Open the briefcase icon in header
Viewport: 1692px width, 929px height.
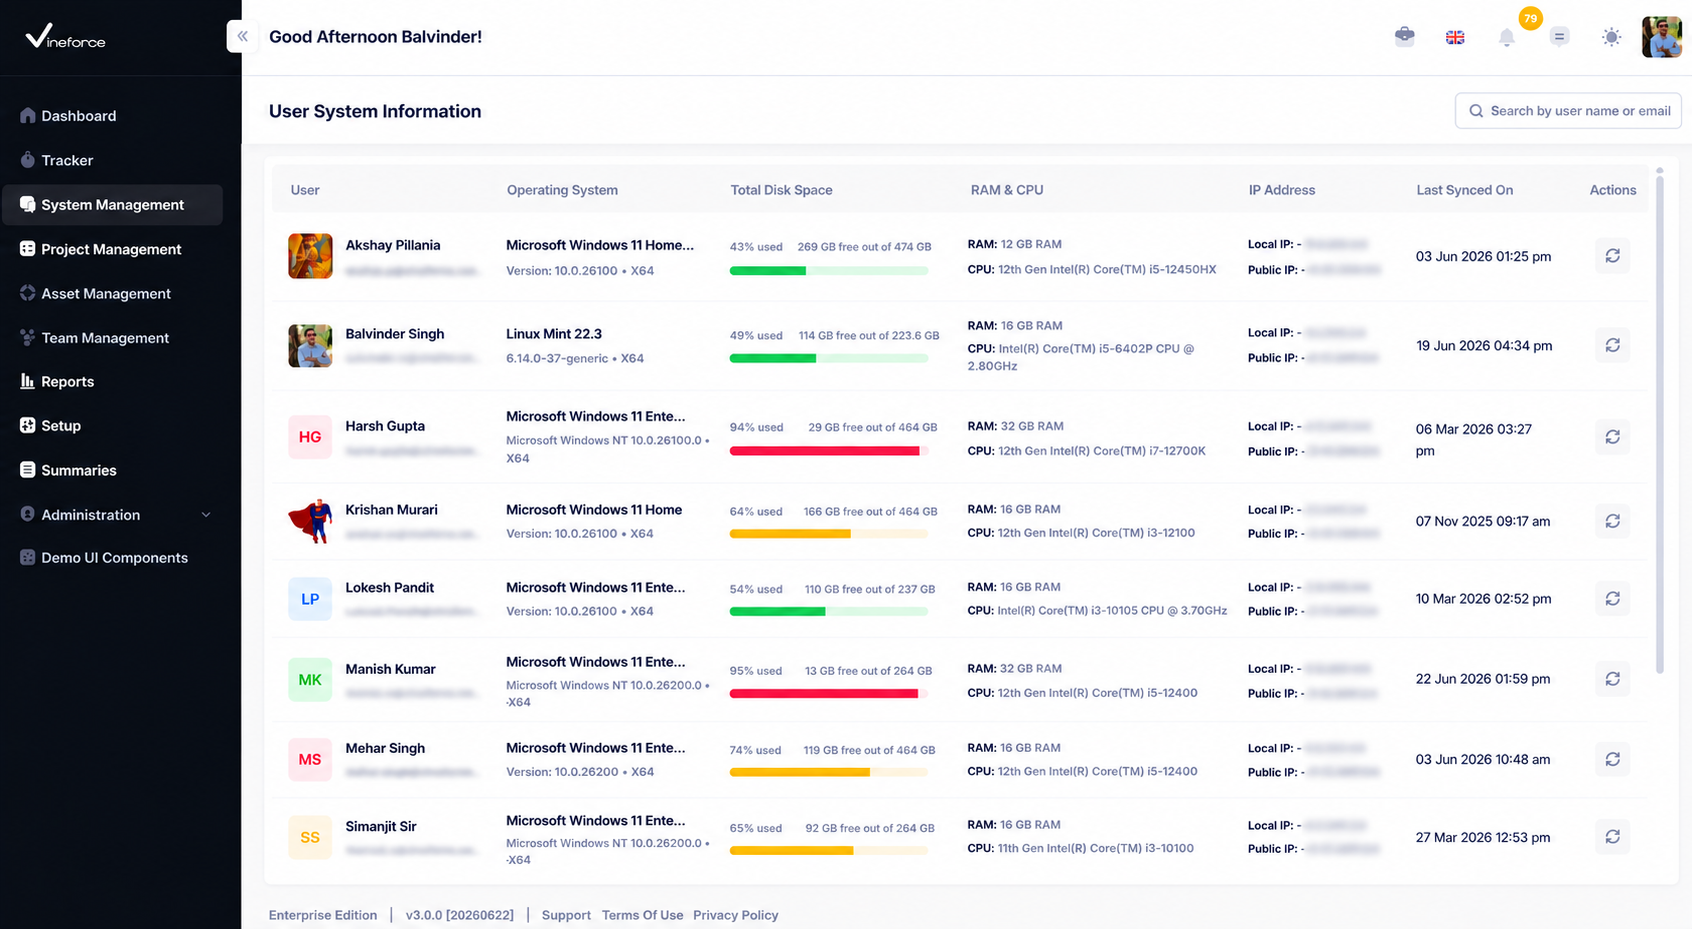pos(1404,36)
